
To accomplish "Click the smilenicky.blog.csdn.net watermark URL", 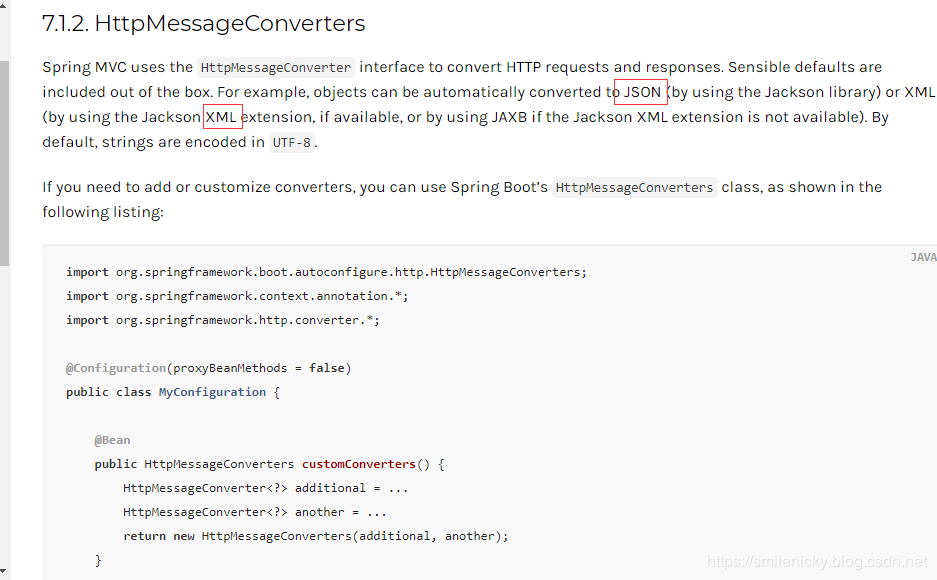I will point(817,562).
